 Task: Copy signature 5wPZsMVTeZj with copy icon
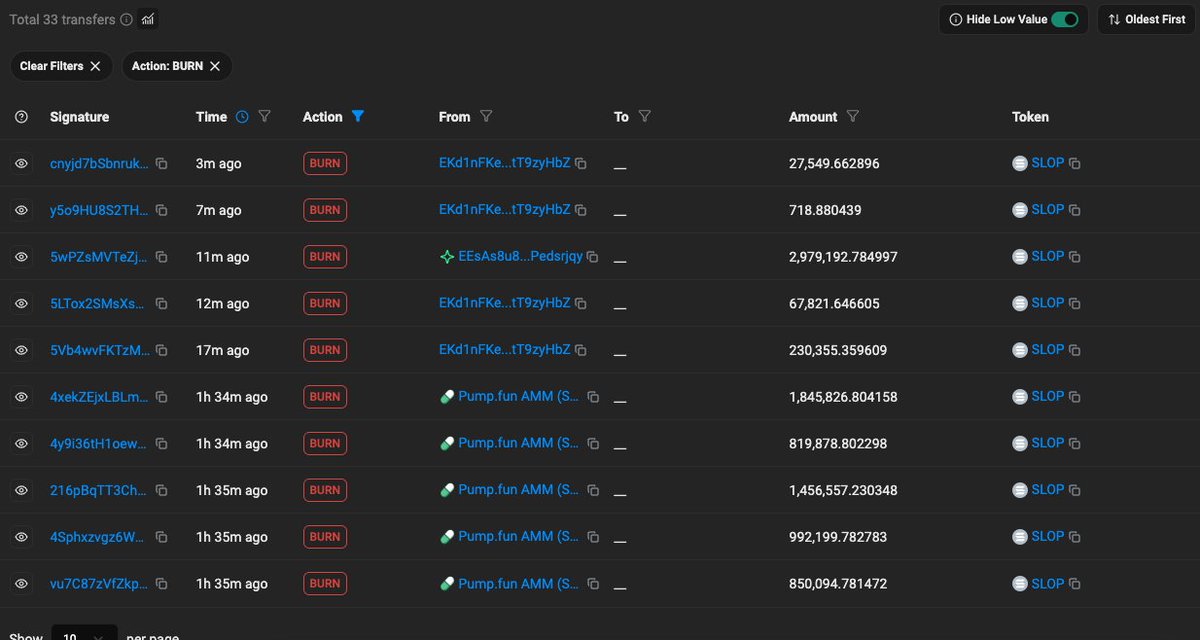(161, 257)
